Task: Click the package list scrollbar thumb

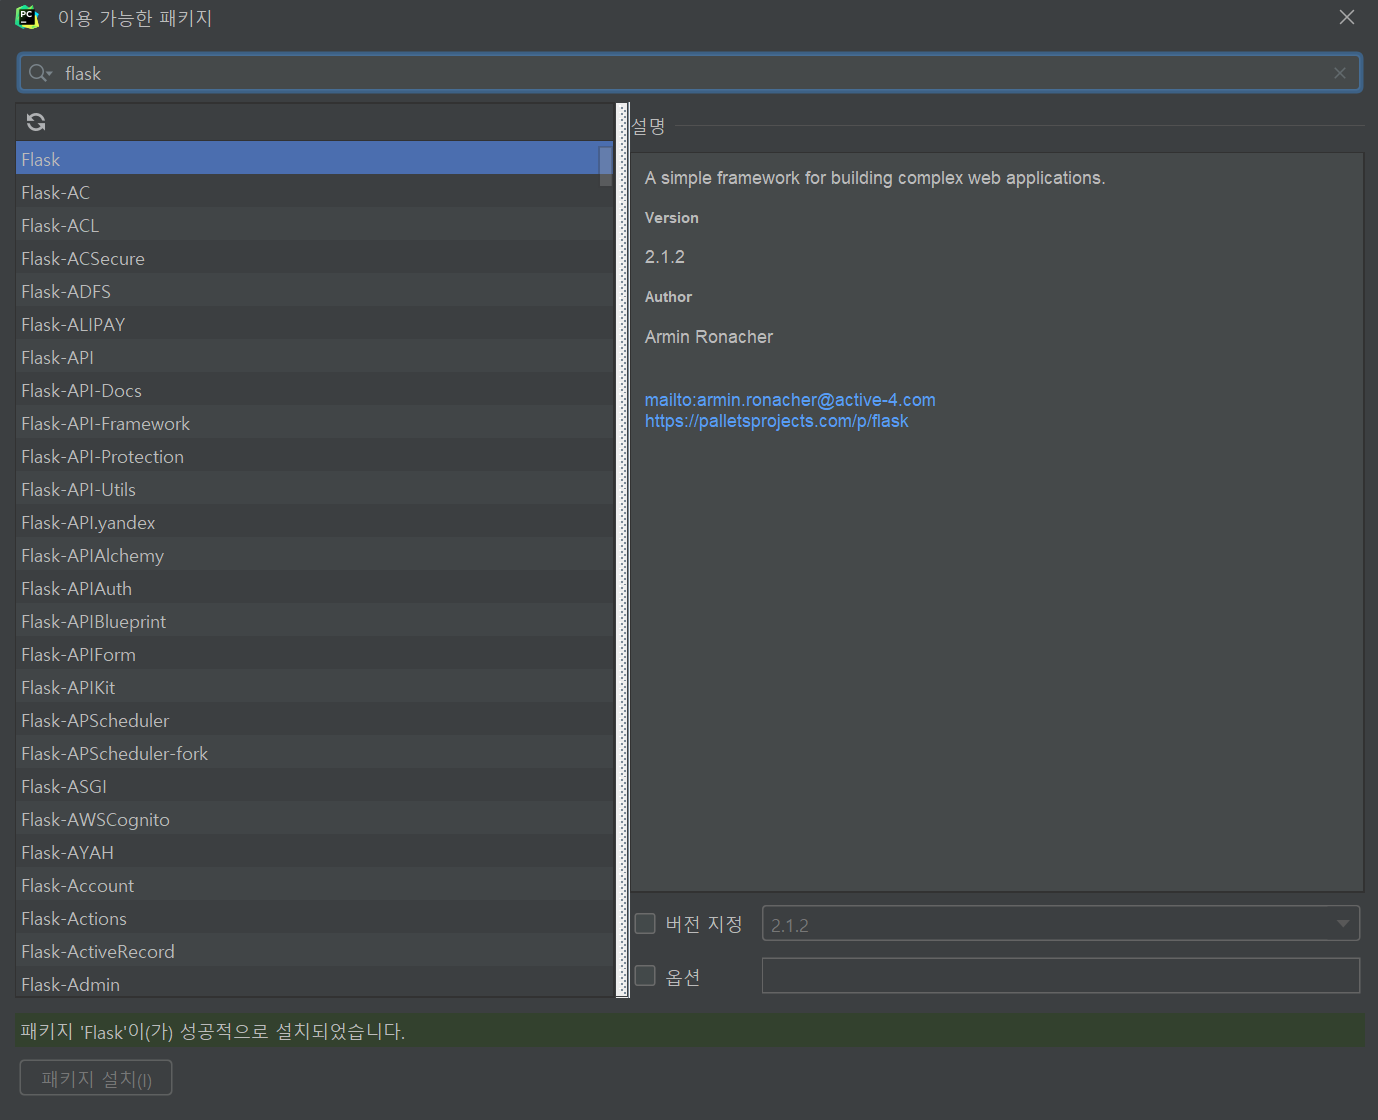Action: click(x=605, y=166)
